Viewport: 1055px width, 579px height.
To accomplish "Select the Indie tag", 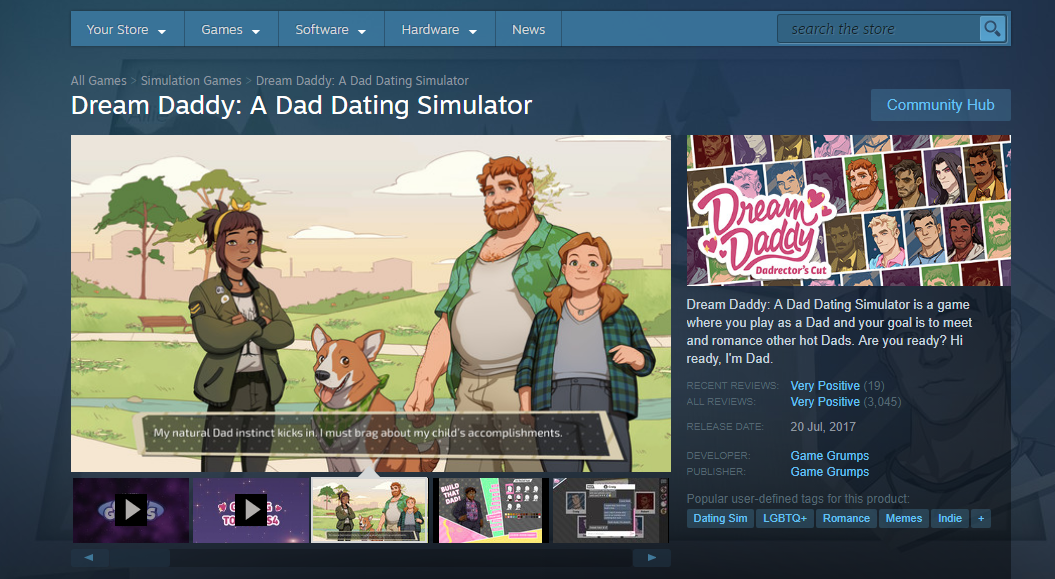I will (950, 518).
